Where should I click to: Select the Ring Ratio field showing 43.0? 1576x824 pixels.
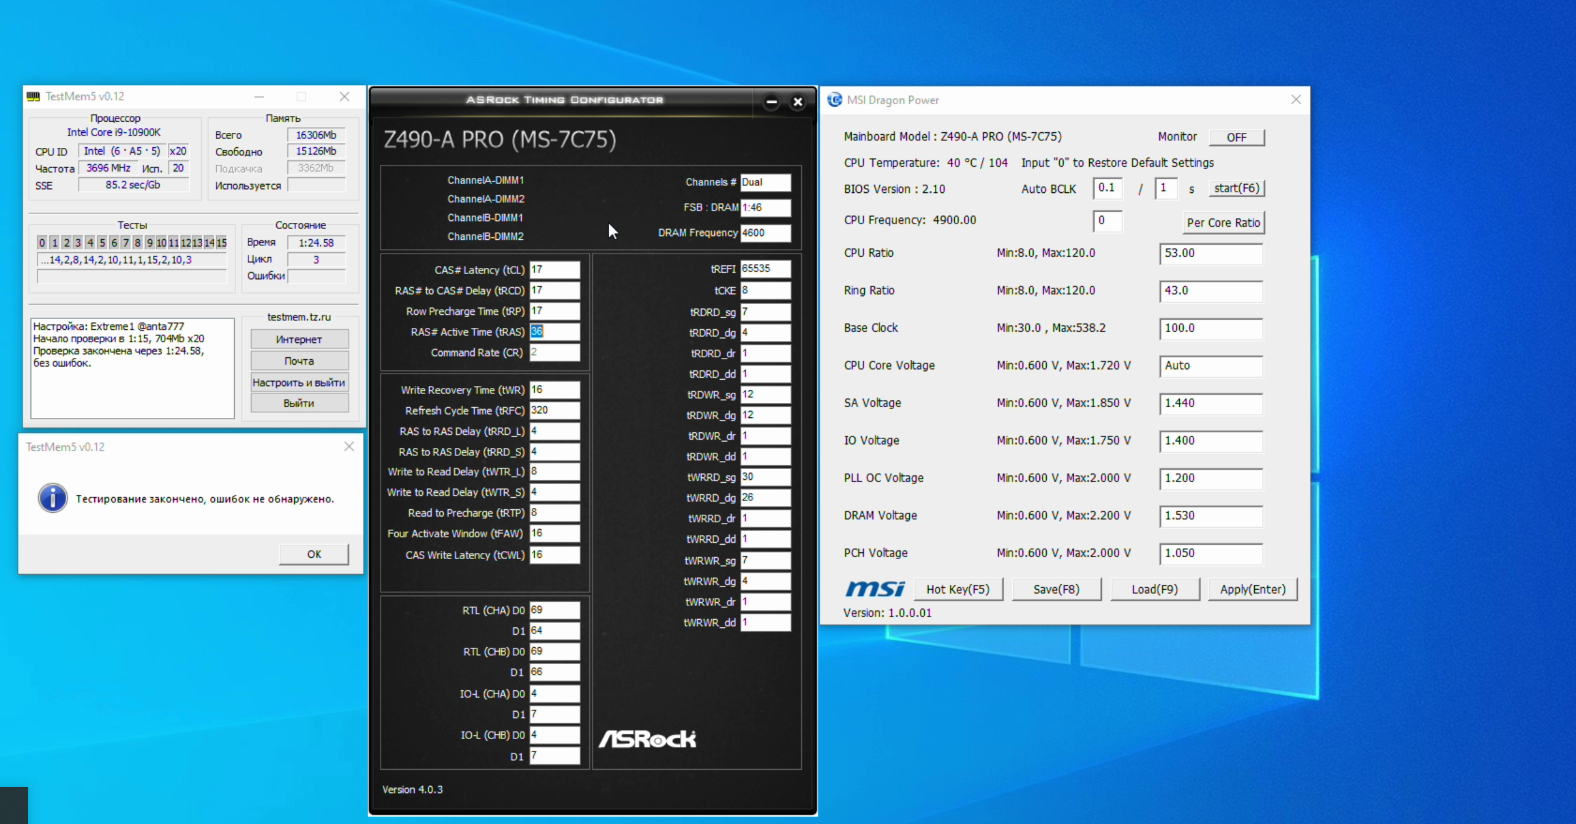pyautogui.click(x=1211, y=291)
